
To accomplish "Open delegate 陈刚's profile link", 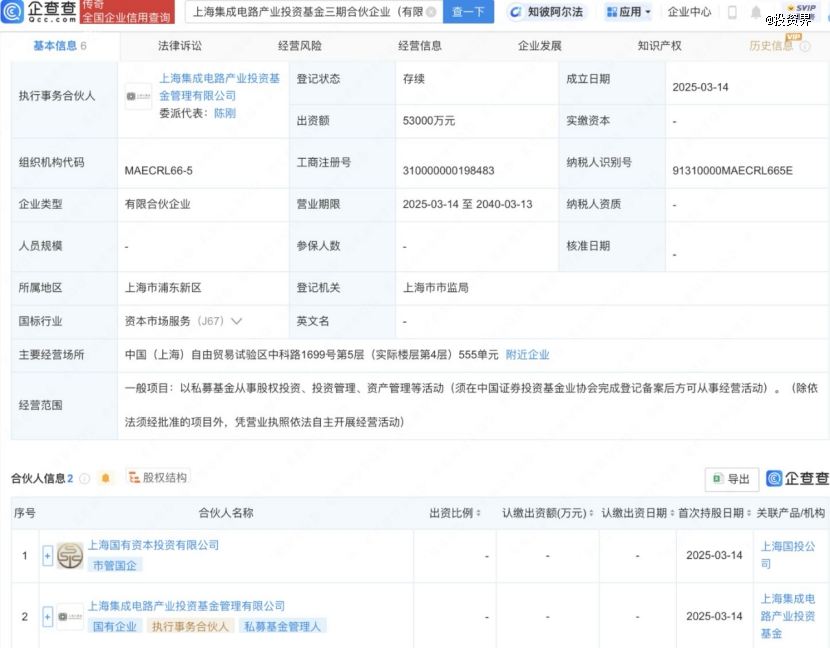I will (225, 113).
